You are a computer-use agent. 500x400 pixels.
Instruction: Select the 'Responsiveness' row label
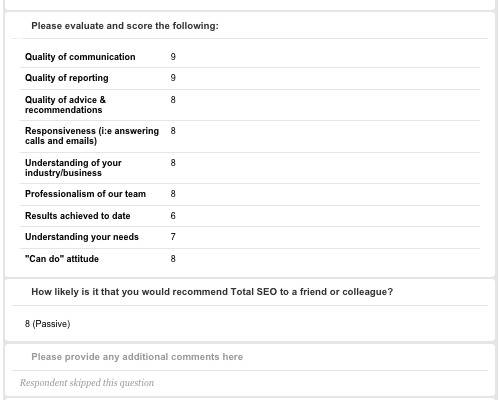[x=92, y=136]
